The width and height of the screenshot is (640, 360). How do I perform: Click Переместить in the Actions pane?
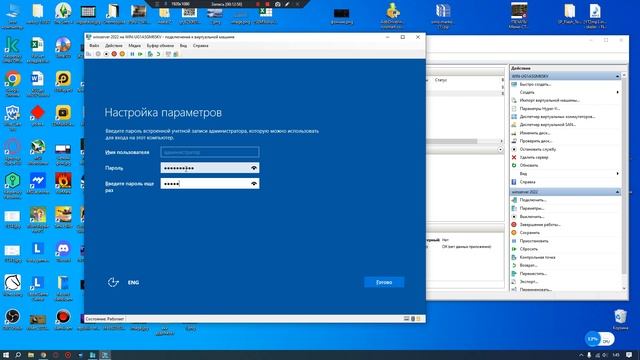[533, 273]
